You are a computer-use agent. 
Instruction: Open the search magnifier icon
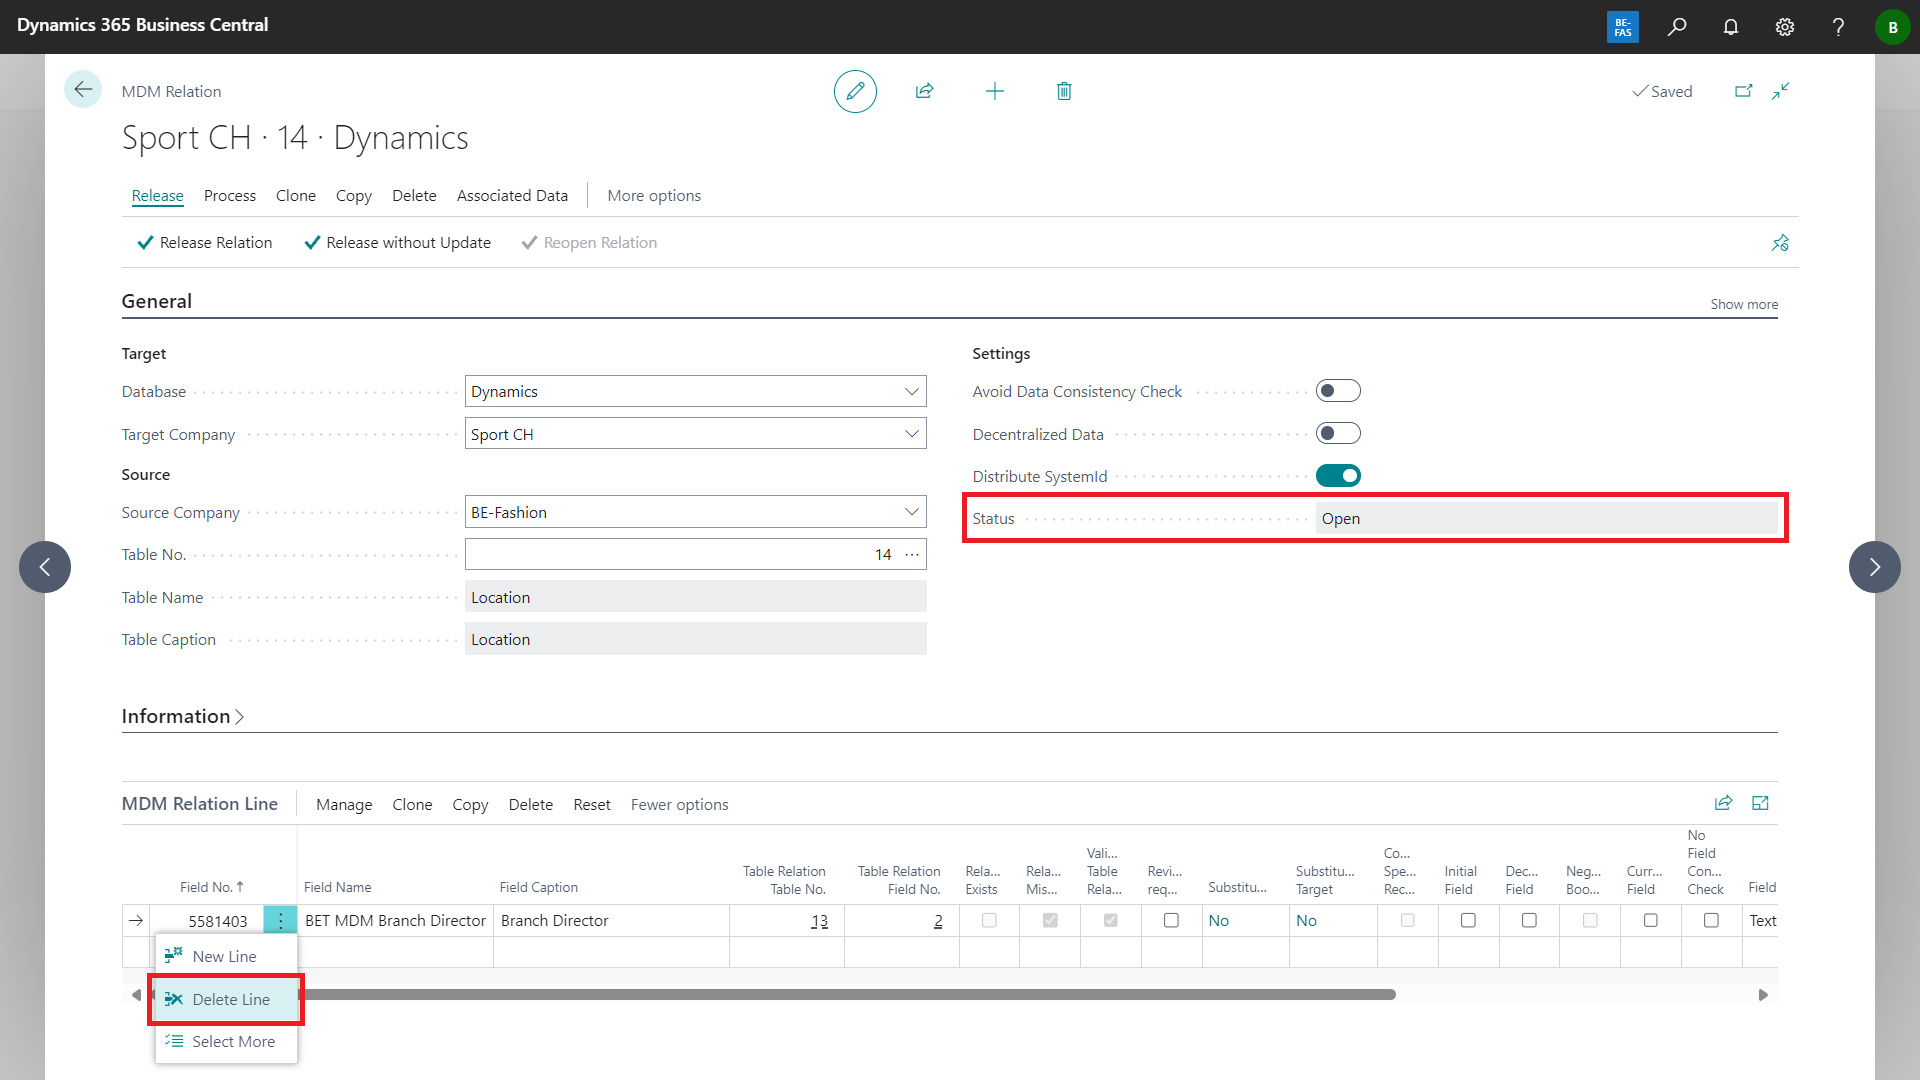click(x=1677, y=27)
